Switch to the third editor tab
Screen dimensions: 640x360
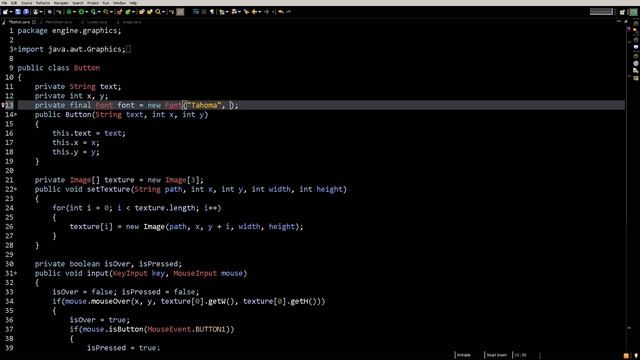coord(96,22)
